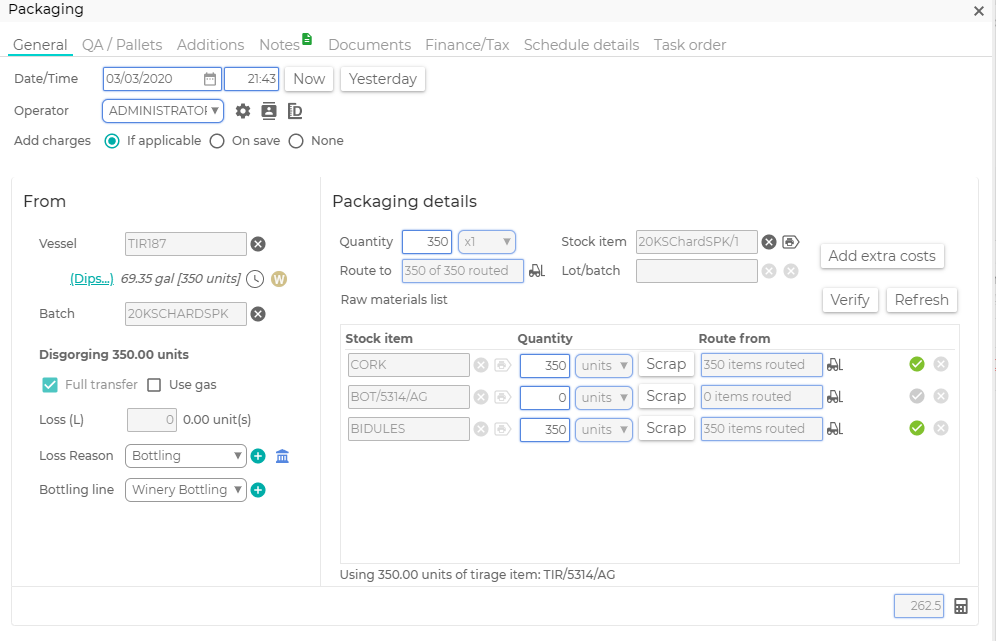This screenshot has width=996, height=641.
Task: Open the vessel history clock icon
Action: (x=255, y=279)
